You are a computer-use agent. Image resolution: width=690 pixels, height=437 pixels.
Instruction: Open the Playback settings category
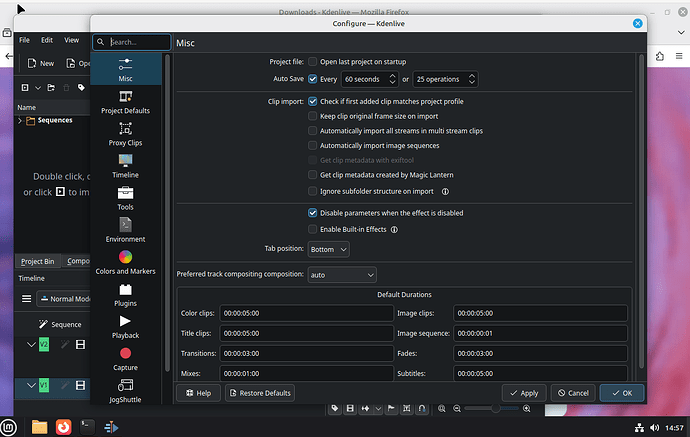[125, 326]
